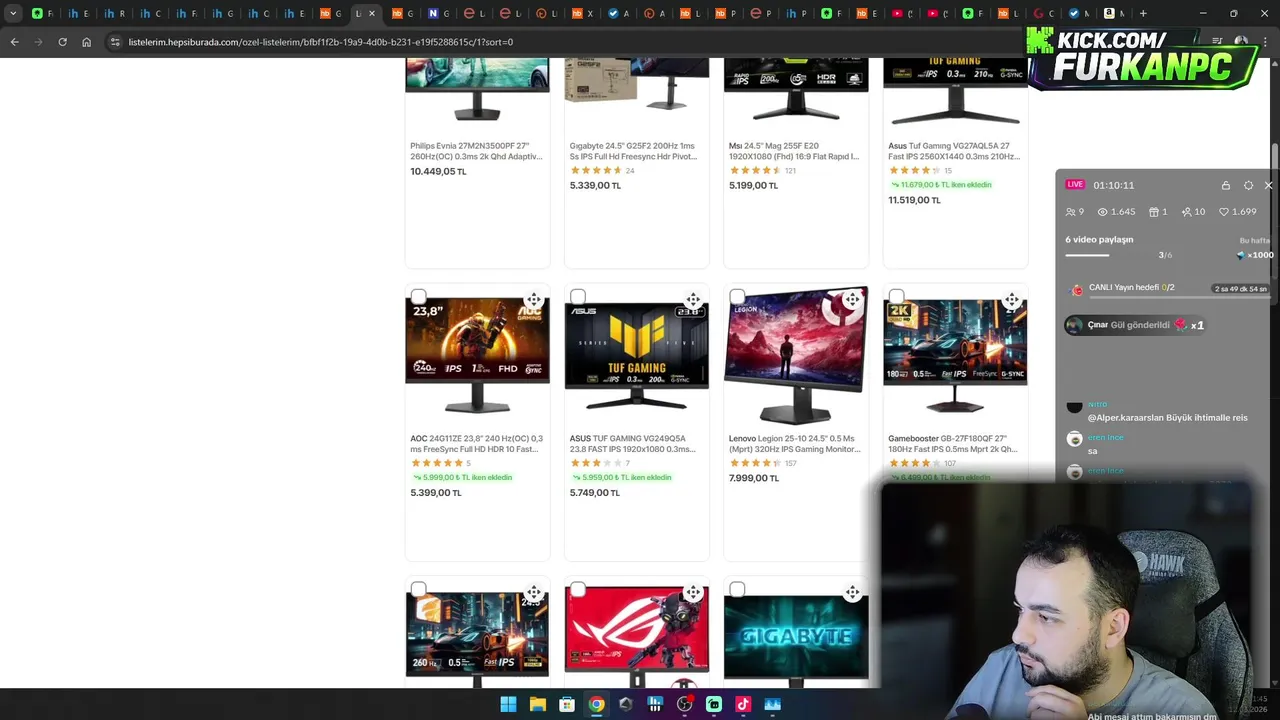Image resolution: width=1280 pixels, height=720 pixels.
Task: Click the AOC card's 5 star rating
Action: point(437,463)
